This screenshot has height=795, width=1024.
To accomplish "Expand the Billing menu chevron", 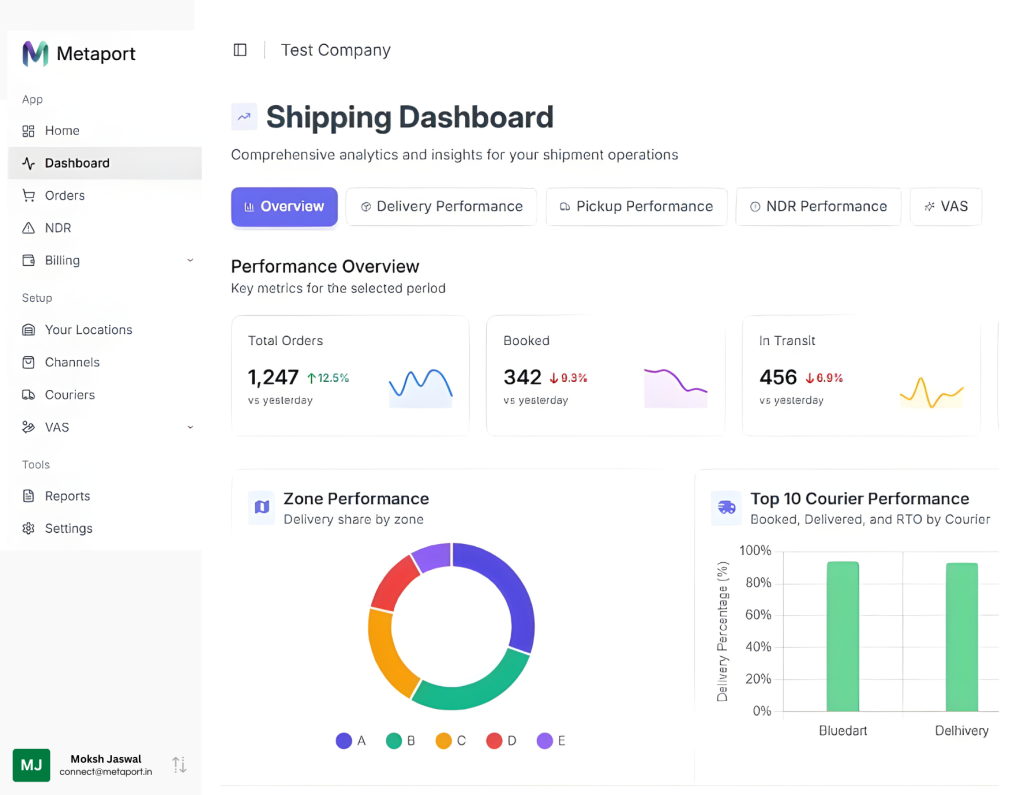I will pos(190,260).
